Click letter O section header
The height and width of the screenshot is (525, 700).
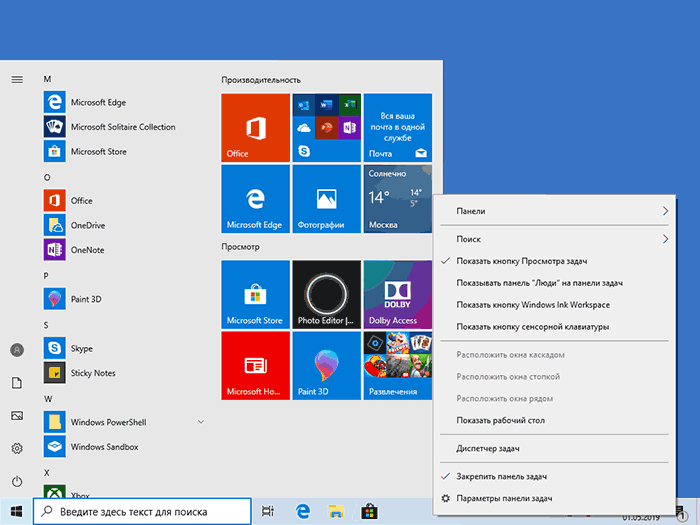click(x=47, y=178)
